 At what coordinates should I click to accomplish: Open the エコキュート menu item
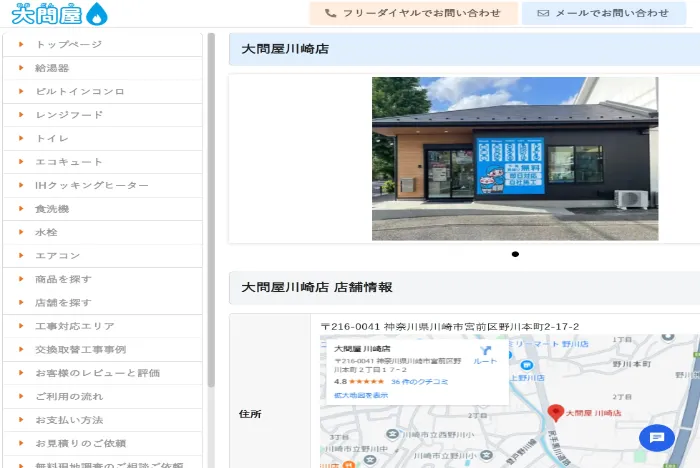point(69,162)
